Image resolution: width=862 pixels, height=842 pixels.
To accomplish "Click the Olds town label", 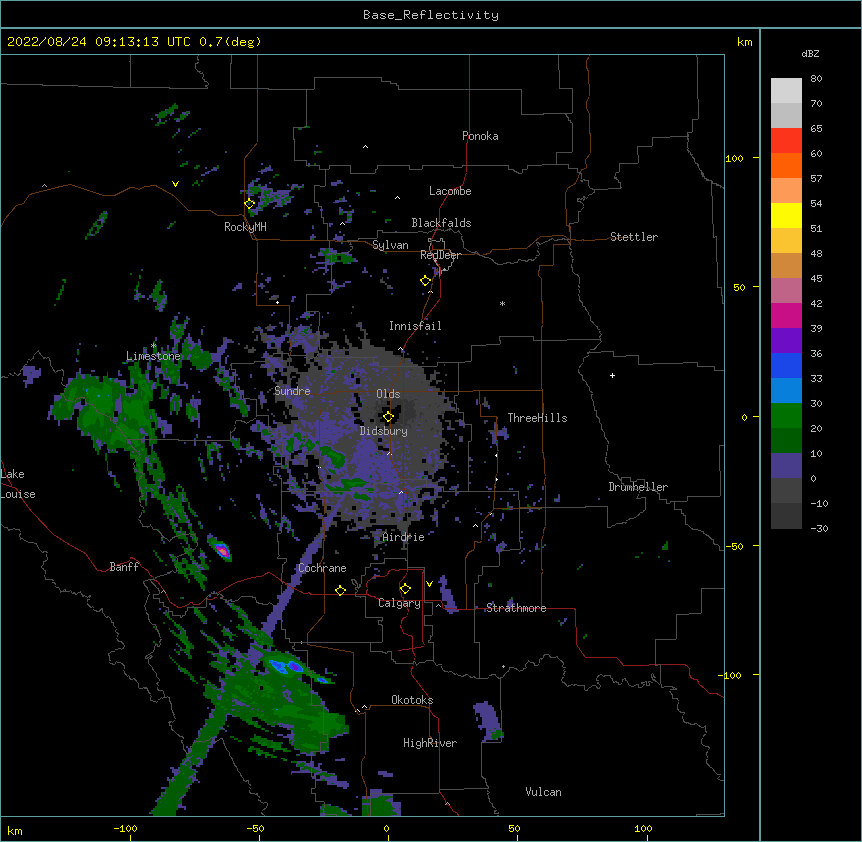I will 388,394.
